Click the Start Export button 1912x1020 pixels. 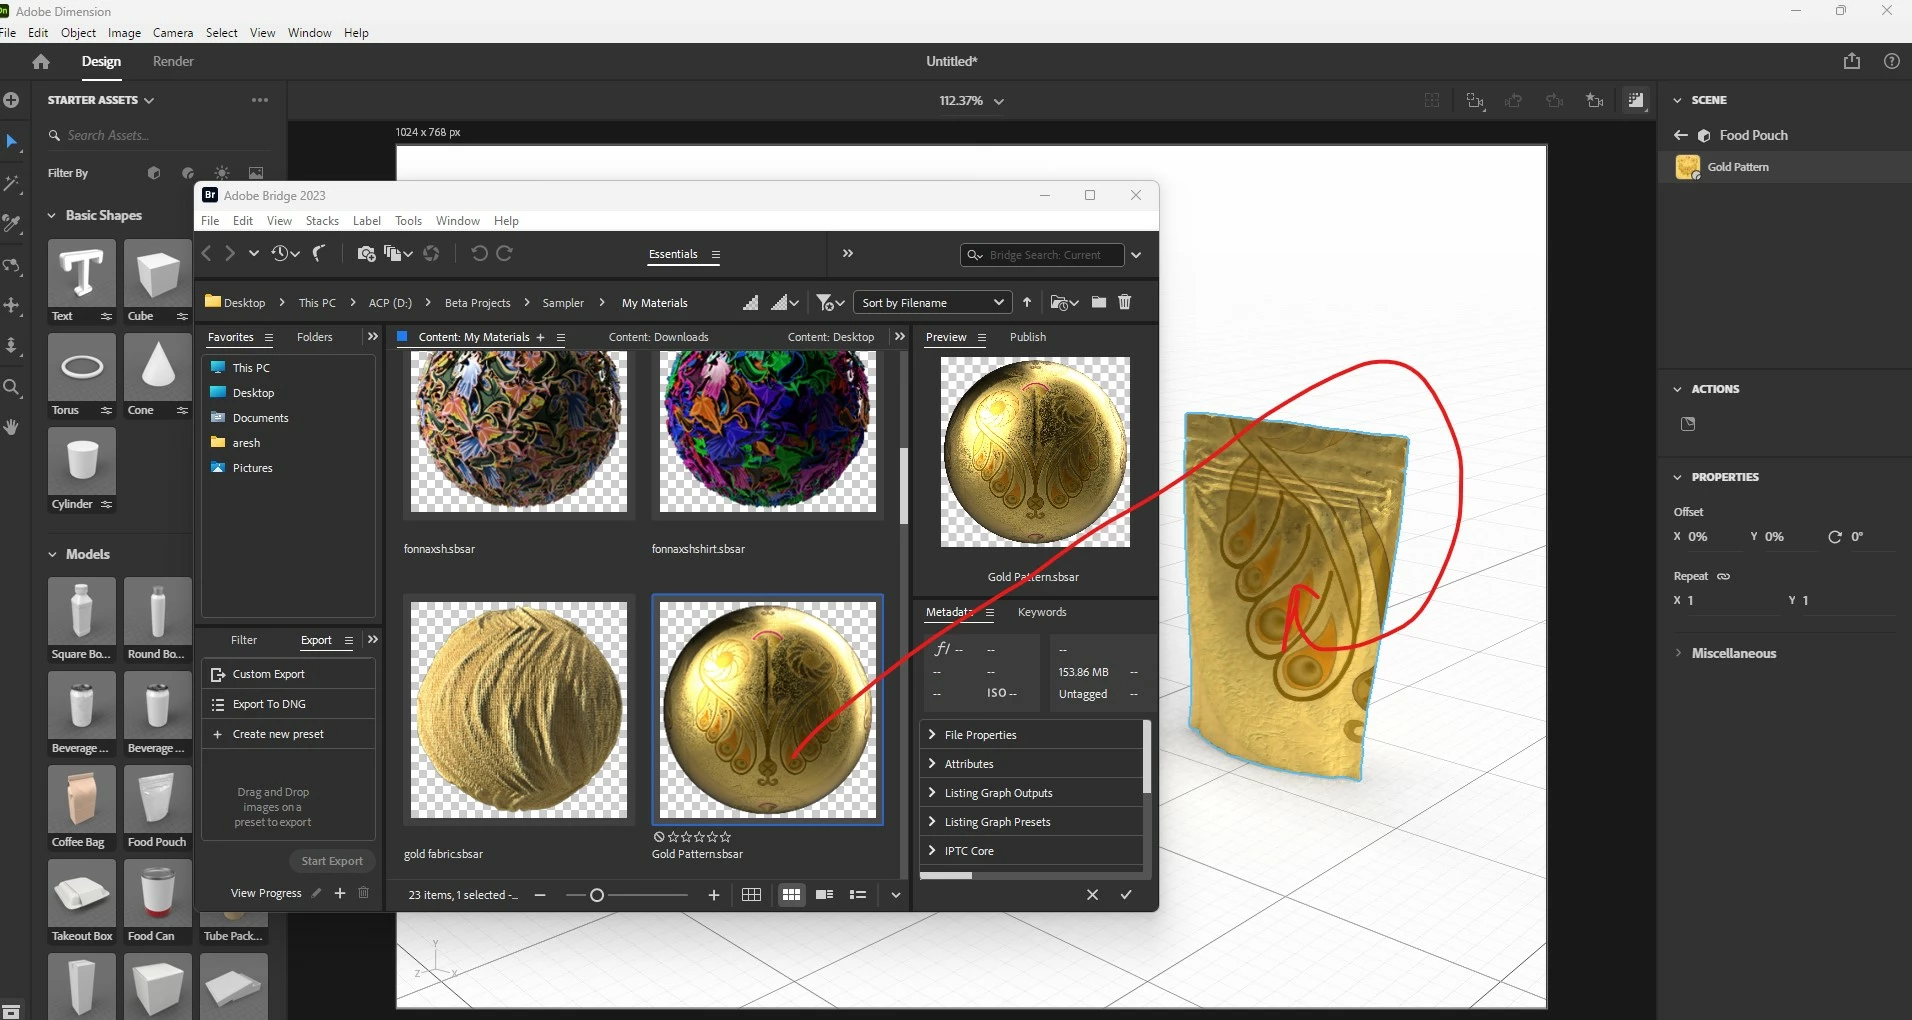332,861
